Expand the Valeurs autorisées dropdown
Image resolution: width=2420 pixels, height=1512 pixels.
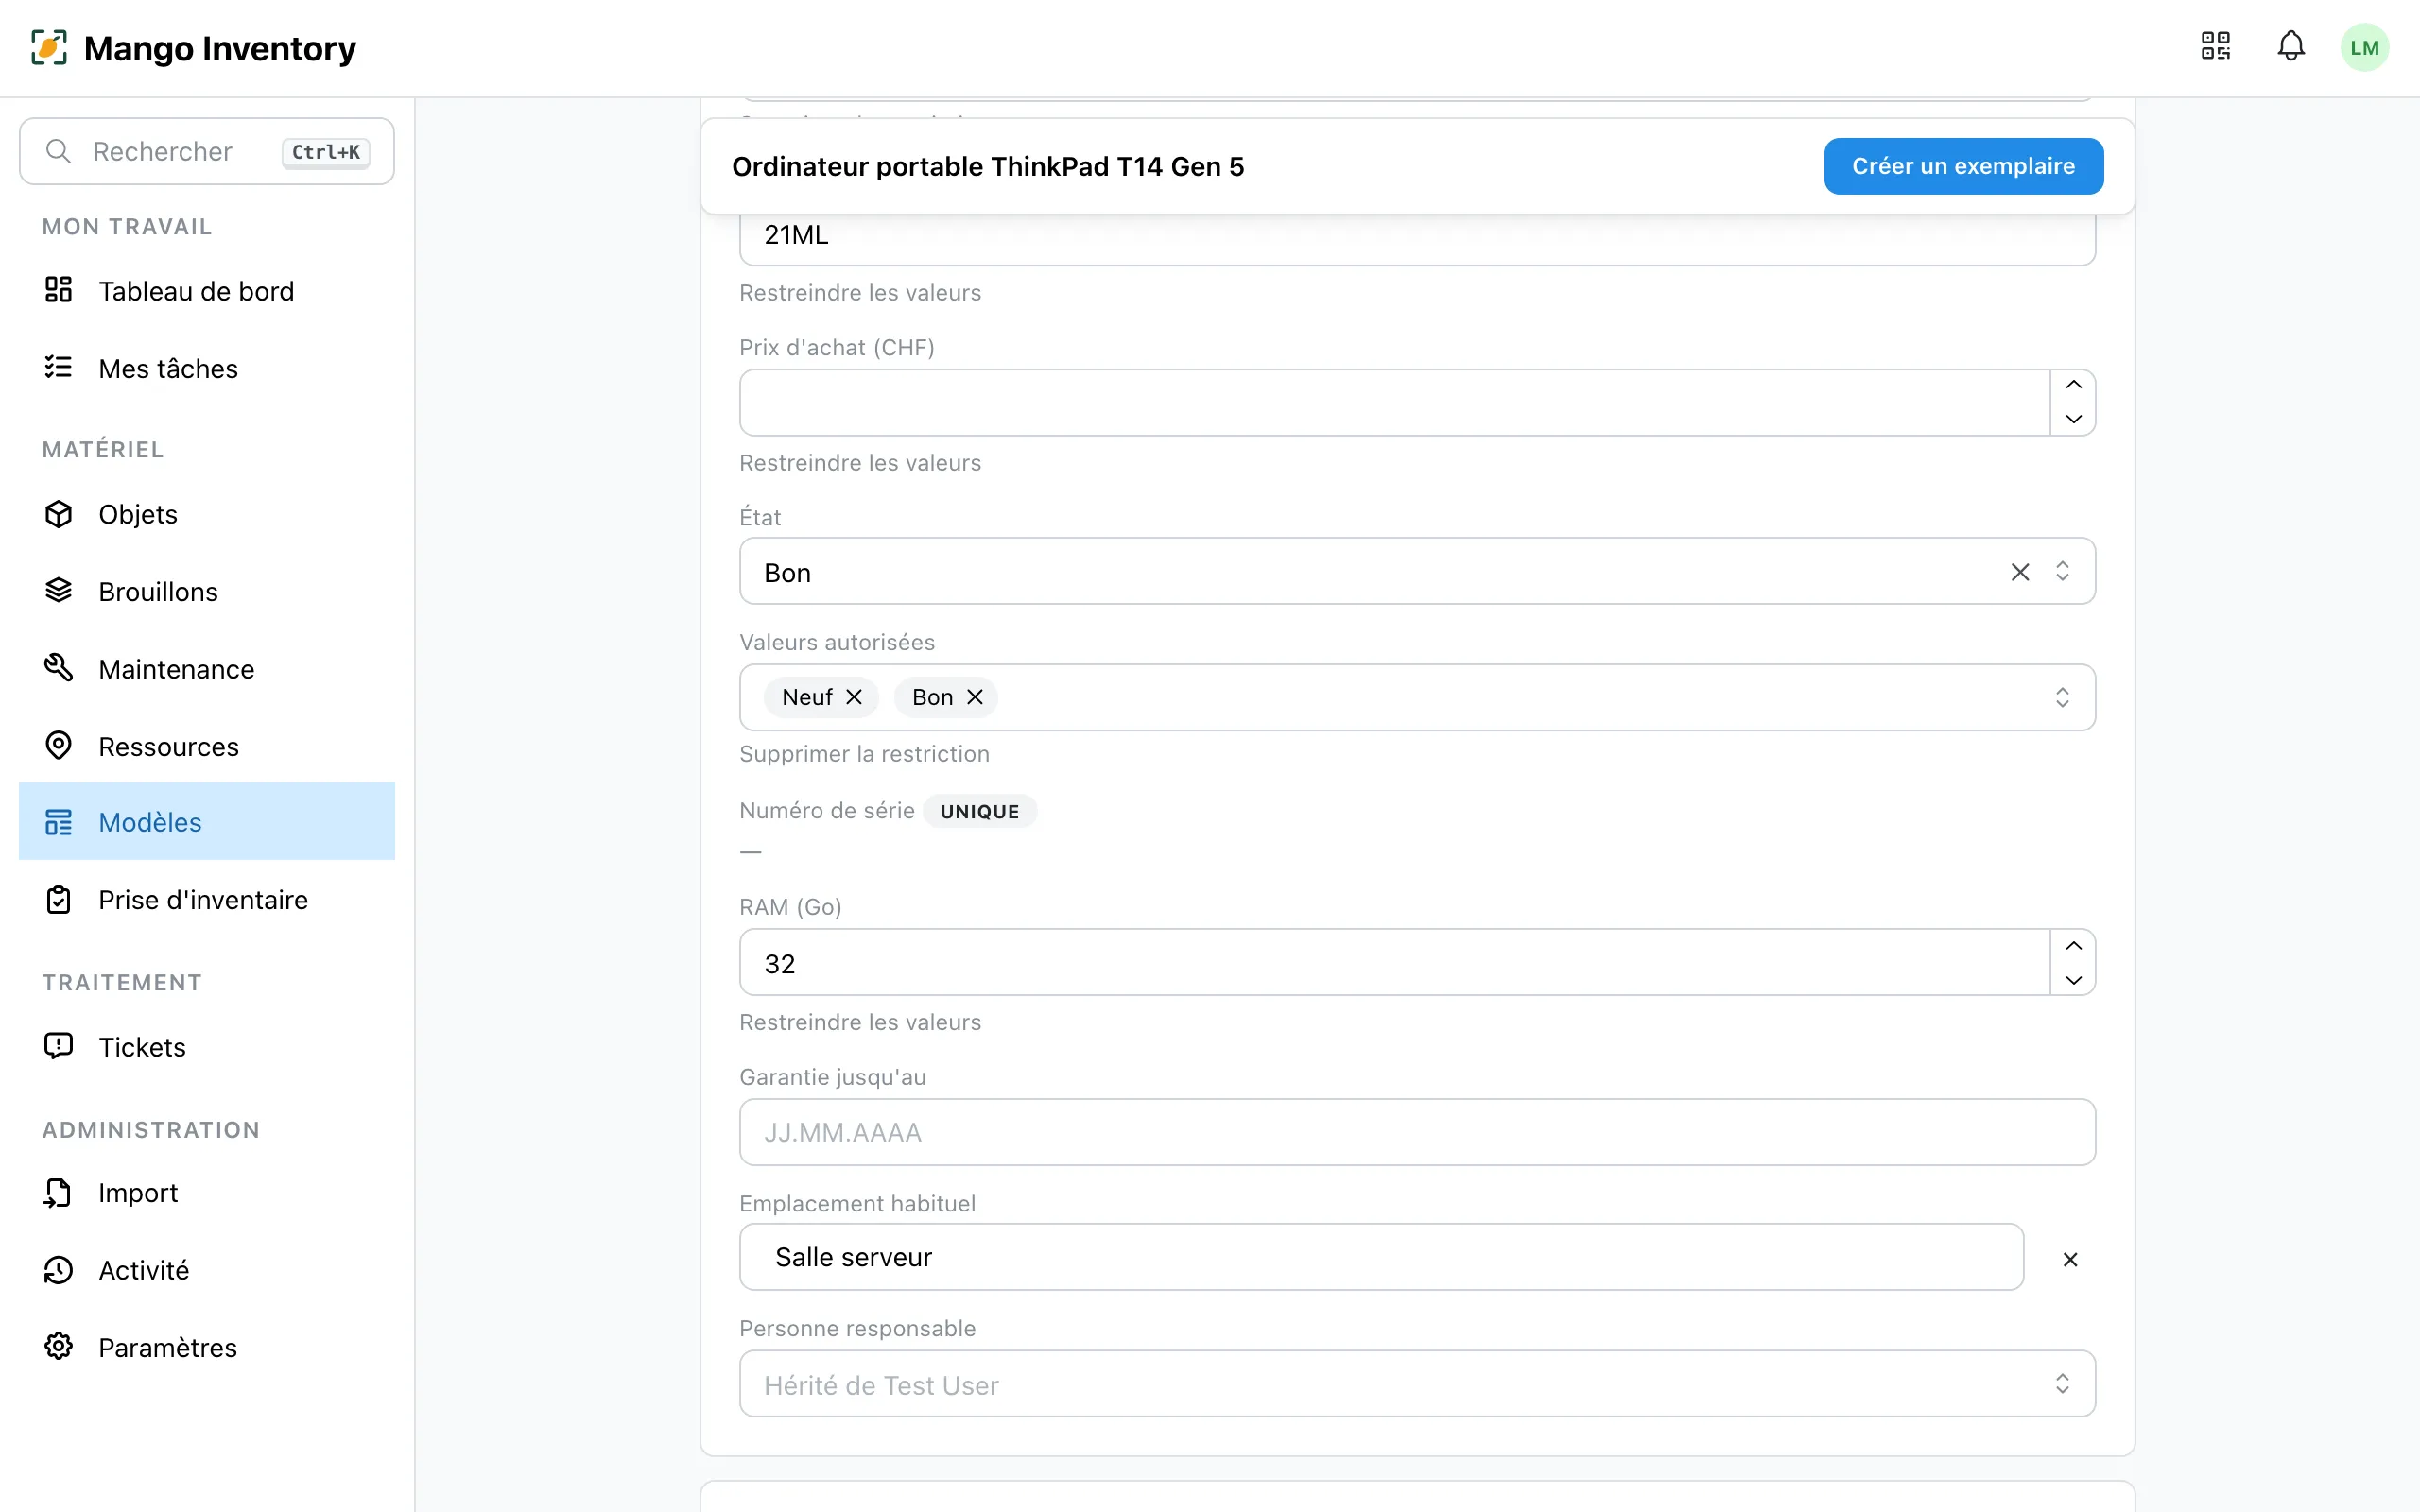2062,697
